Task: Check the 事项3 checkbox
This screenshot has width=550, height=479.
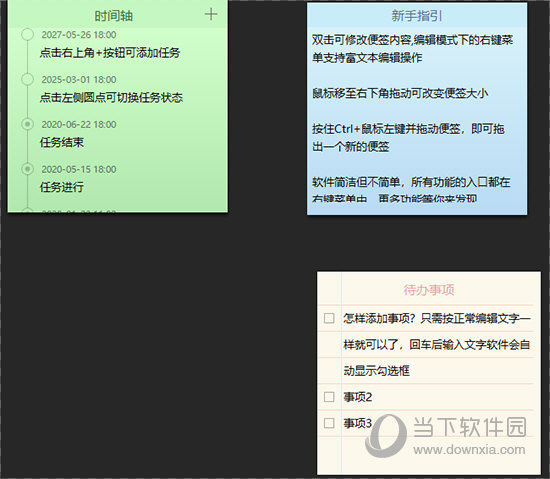Action: (329, 423)
